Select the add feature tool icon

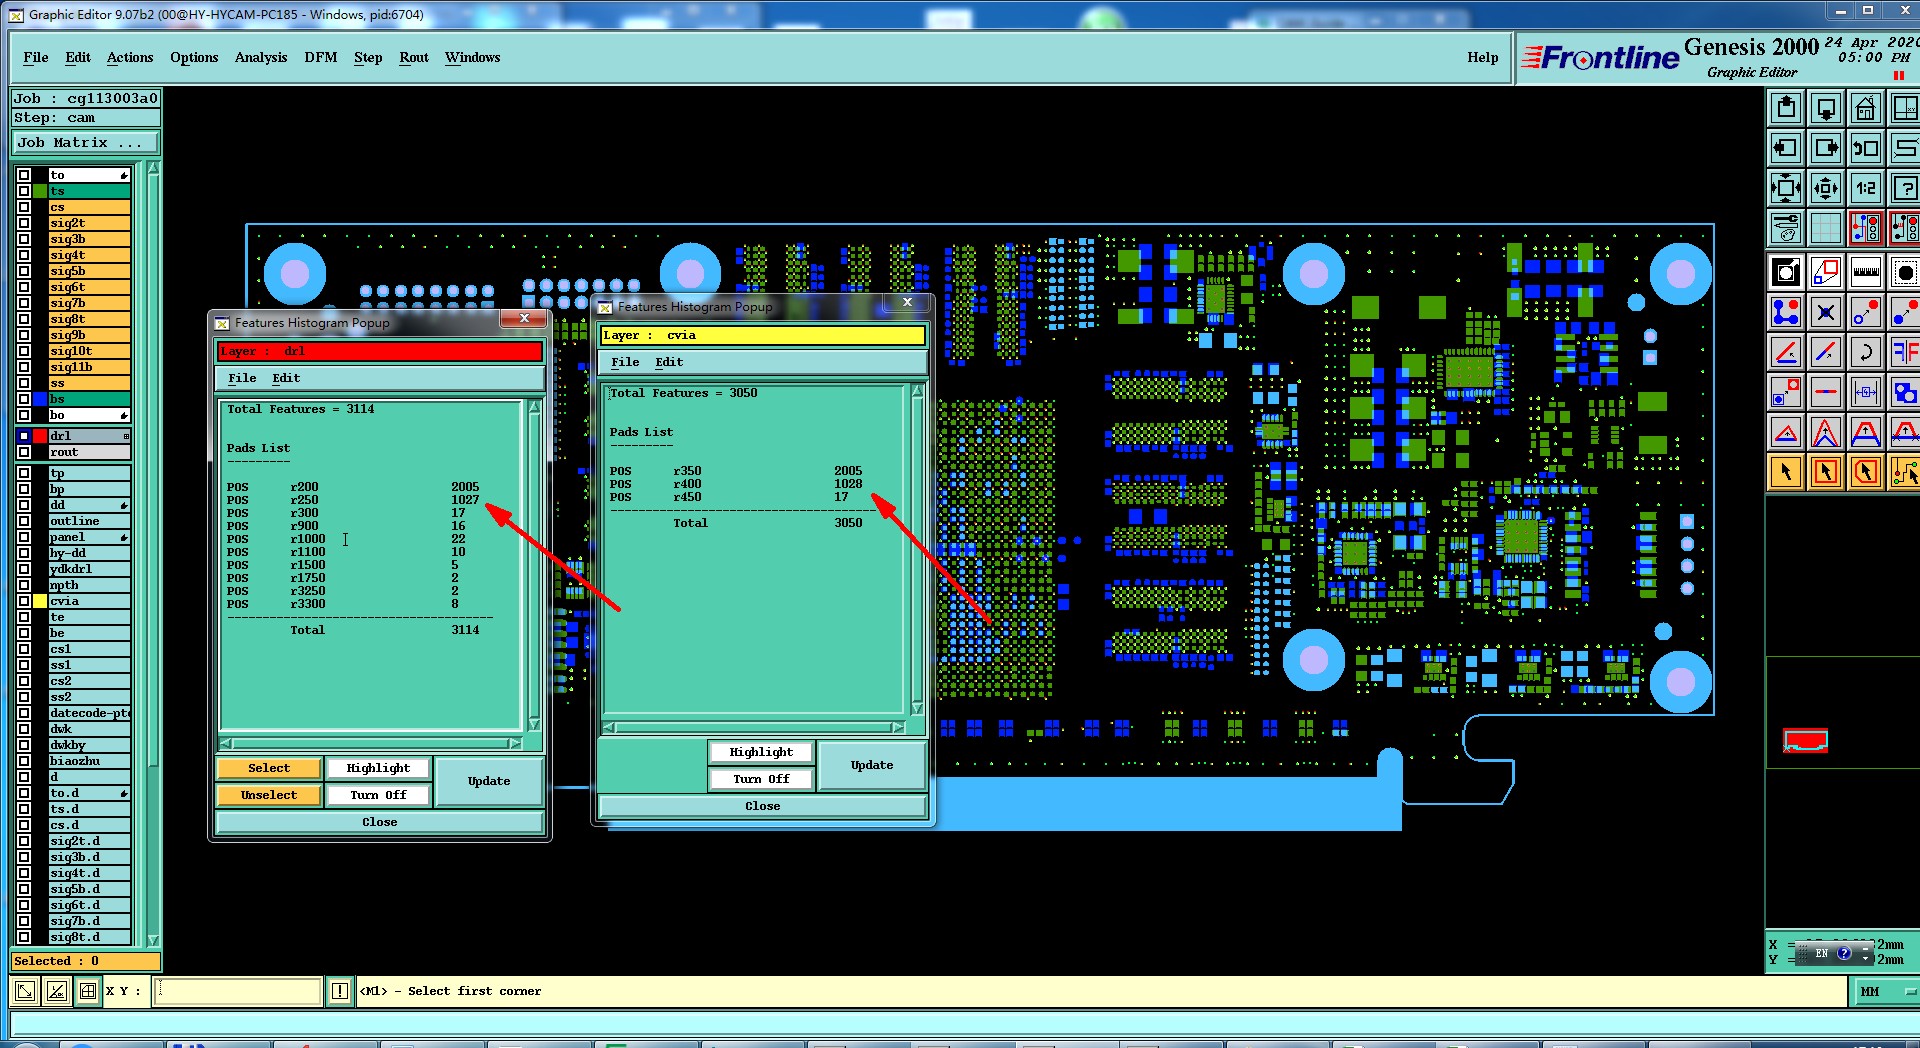(x=1786, y=272)
